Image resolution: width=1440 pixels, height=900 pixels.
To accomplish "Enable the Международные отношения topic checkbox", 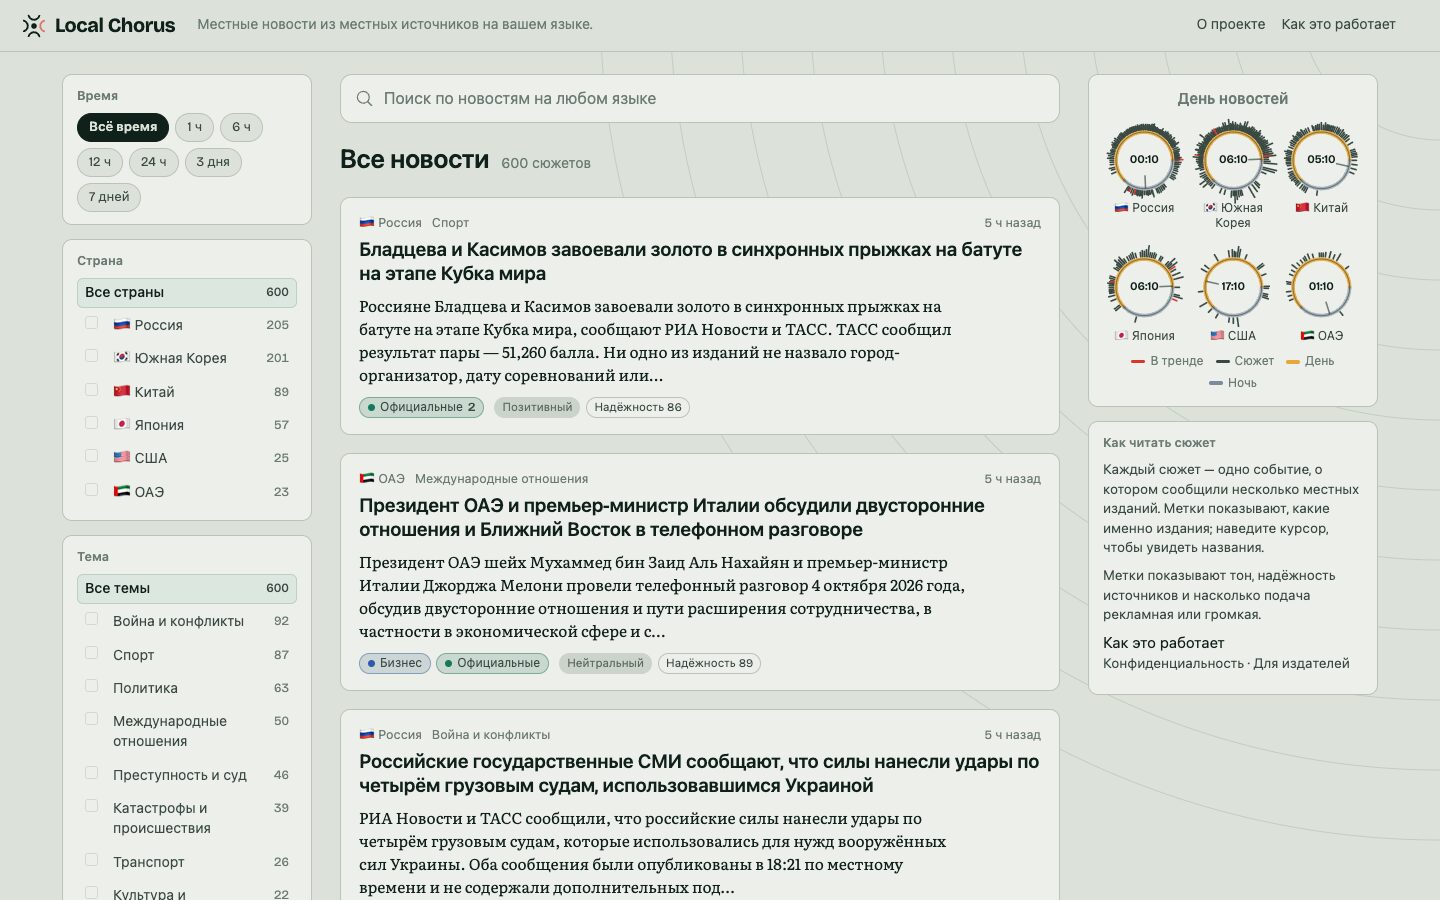I will click(x=92, y=719).
